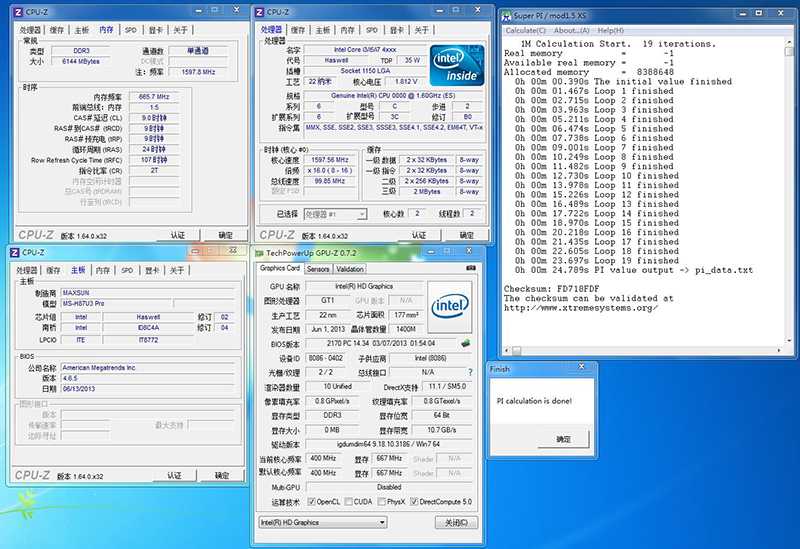Click the Intel logo in GPU-Z
The height and width of the screenshot is (549, 800).
(449, 307)
